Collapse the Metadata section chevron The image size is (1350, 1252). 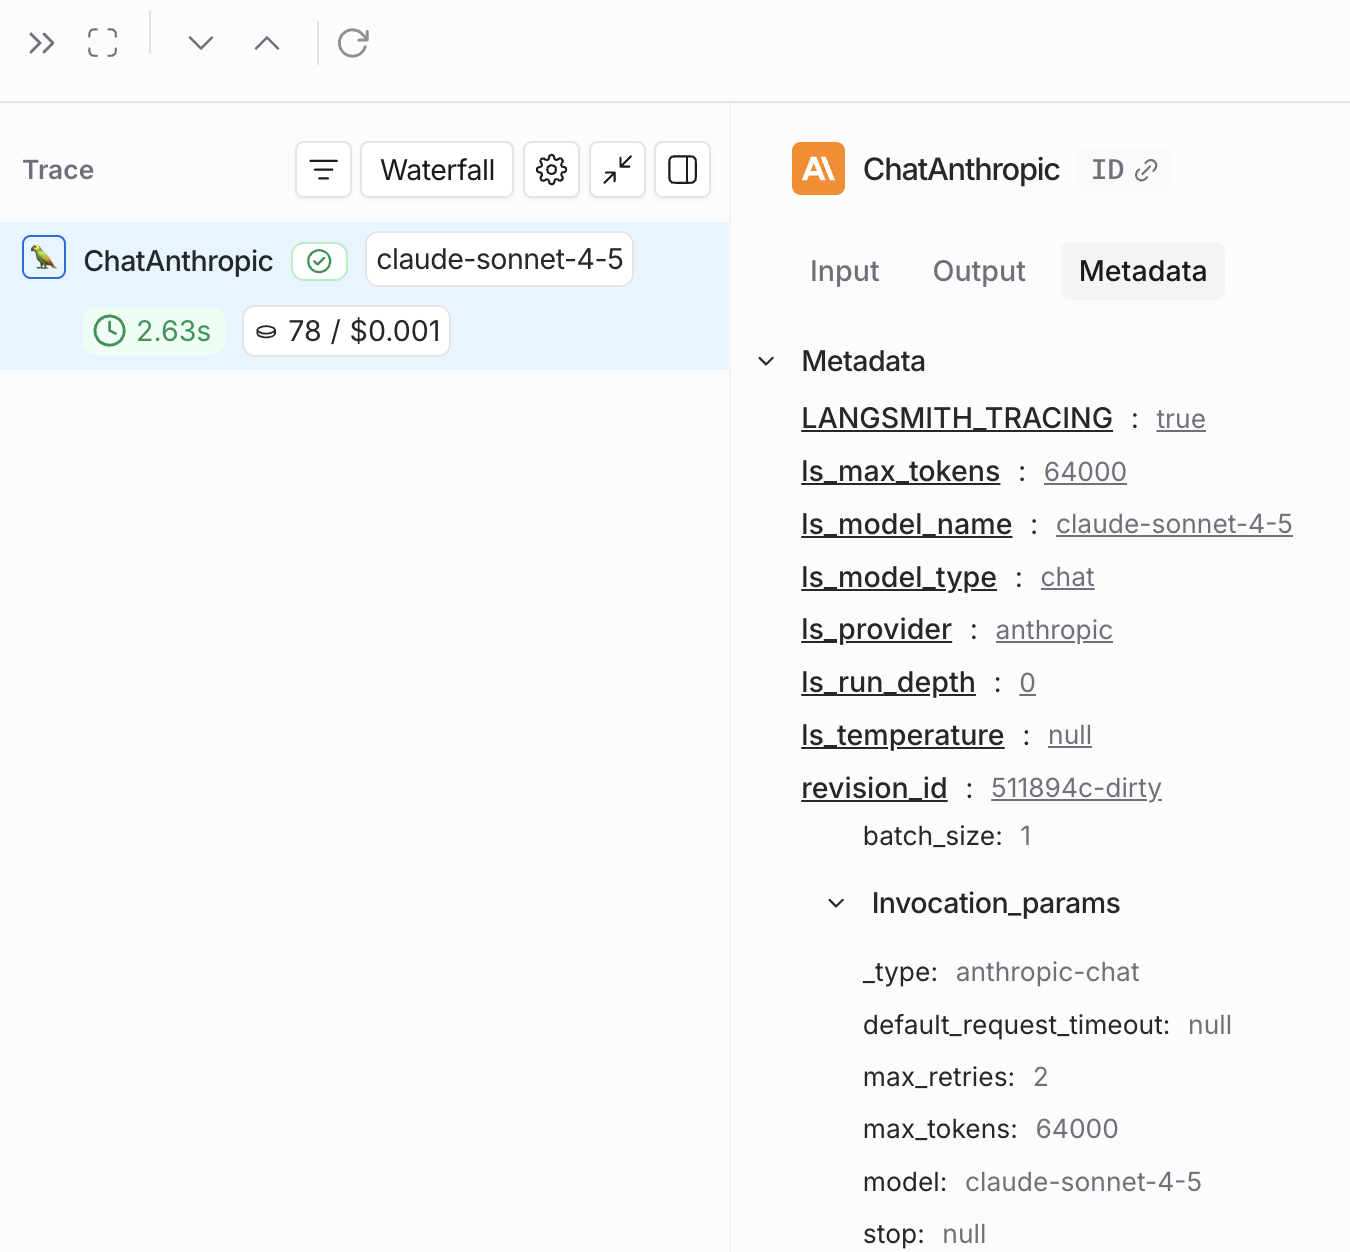coord(767,361)
